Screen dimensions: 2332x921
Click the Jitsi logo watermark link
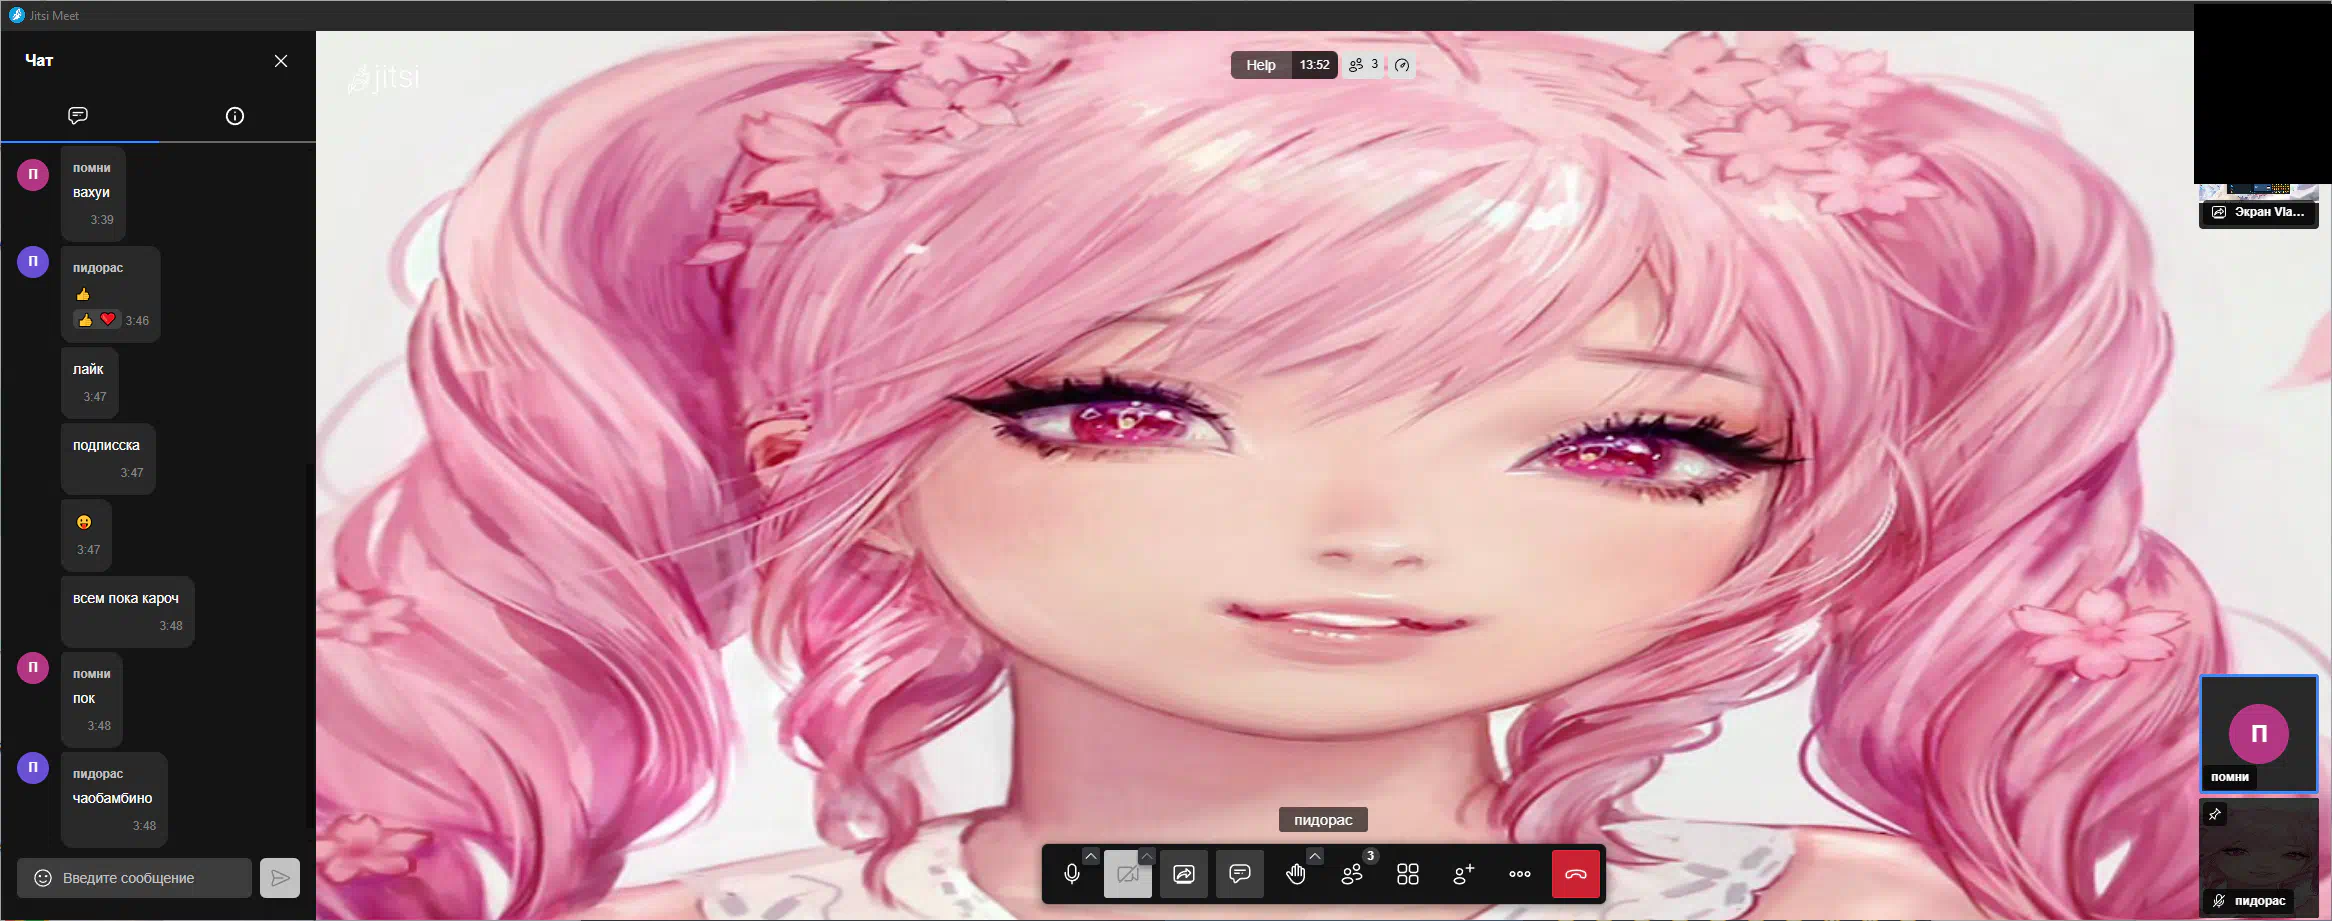tap(384, 78)
